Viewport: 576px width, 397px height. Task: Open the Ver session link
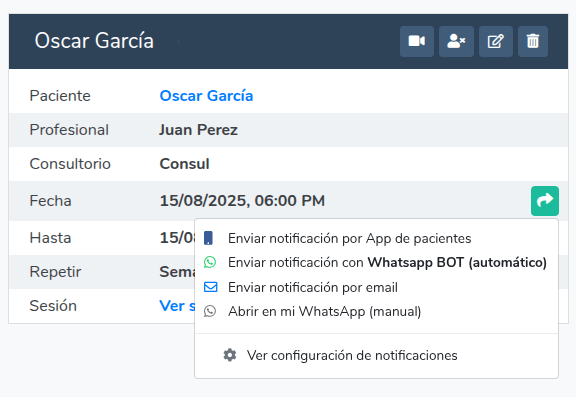pyautogui.click(x=177, y=306)
